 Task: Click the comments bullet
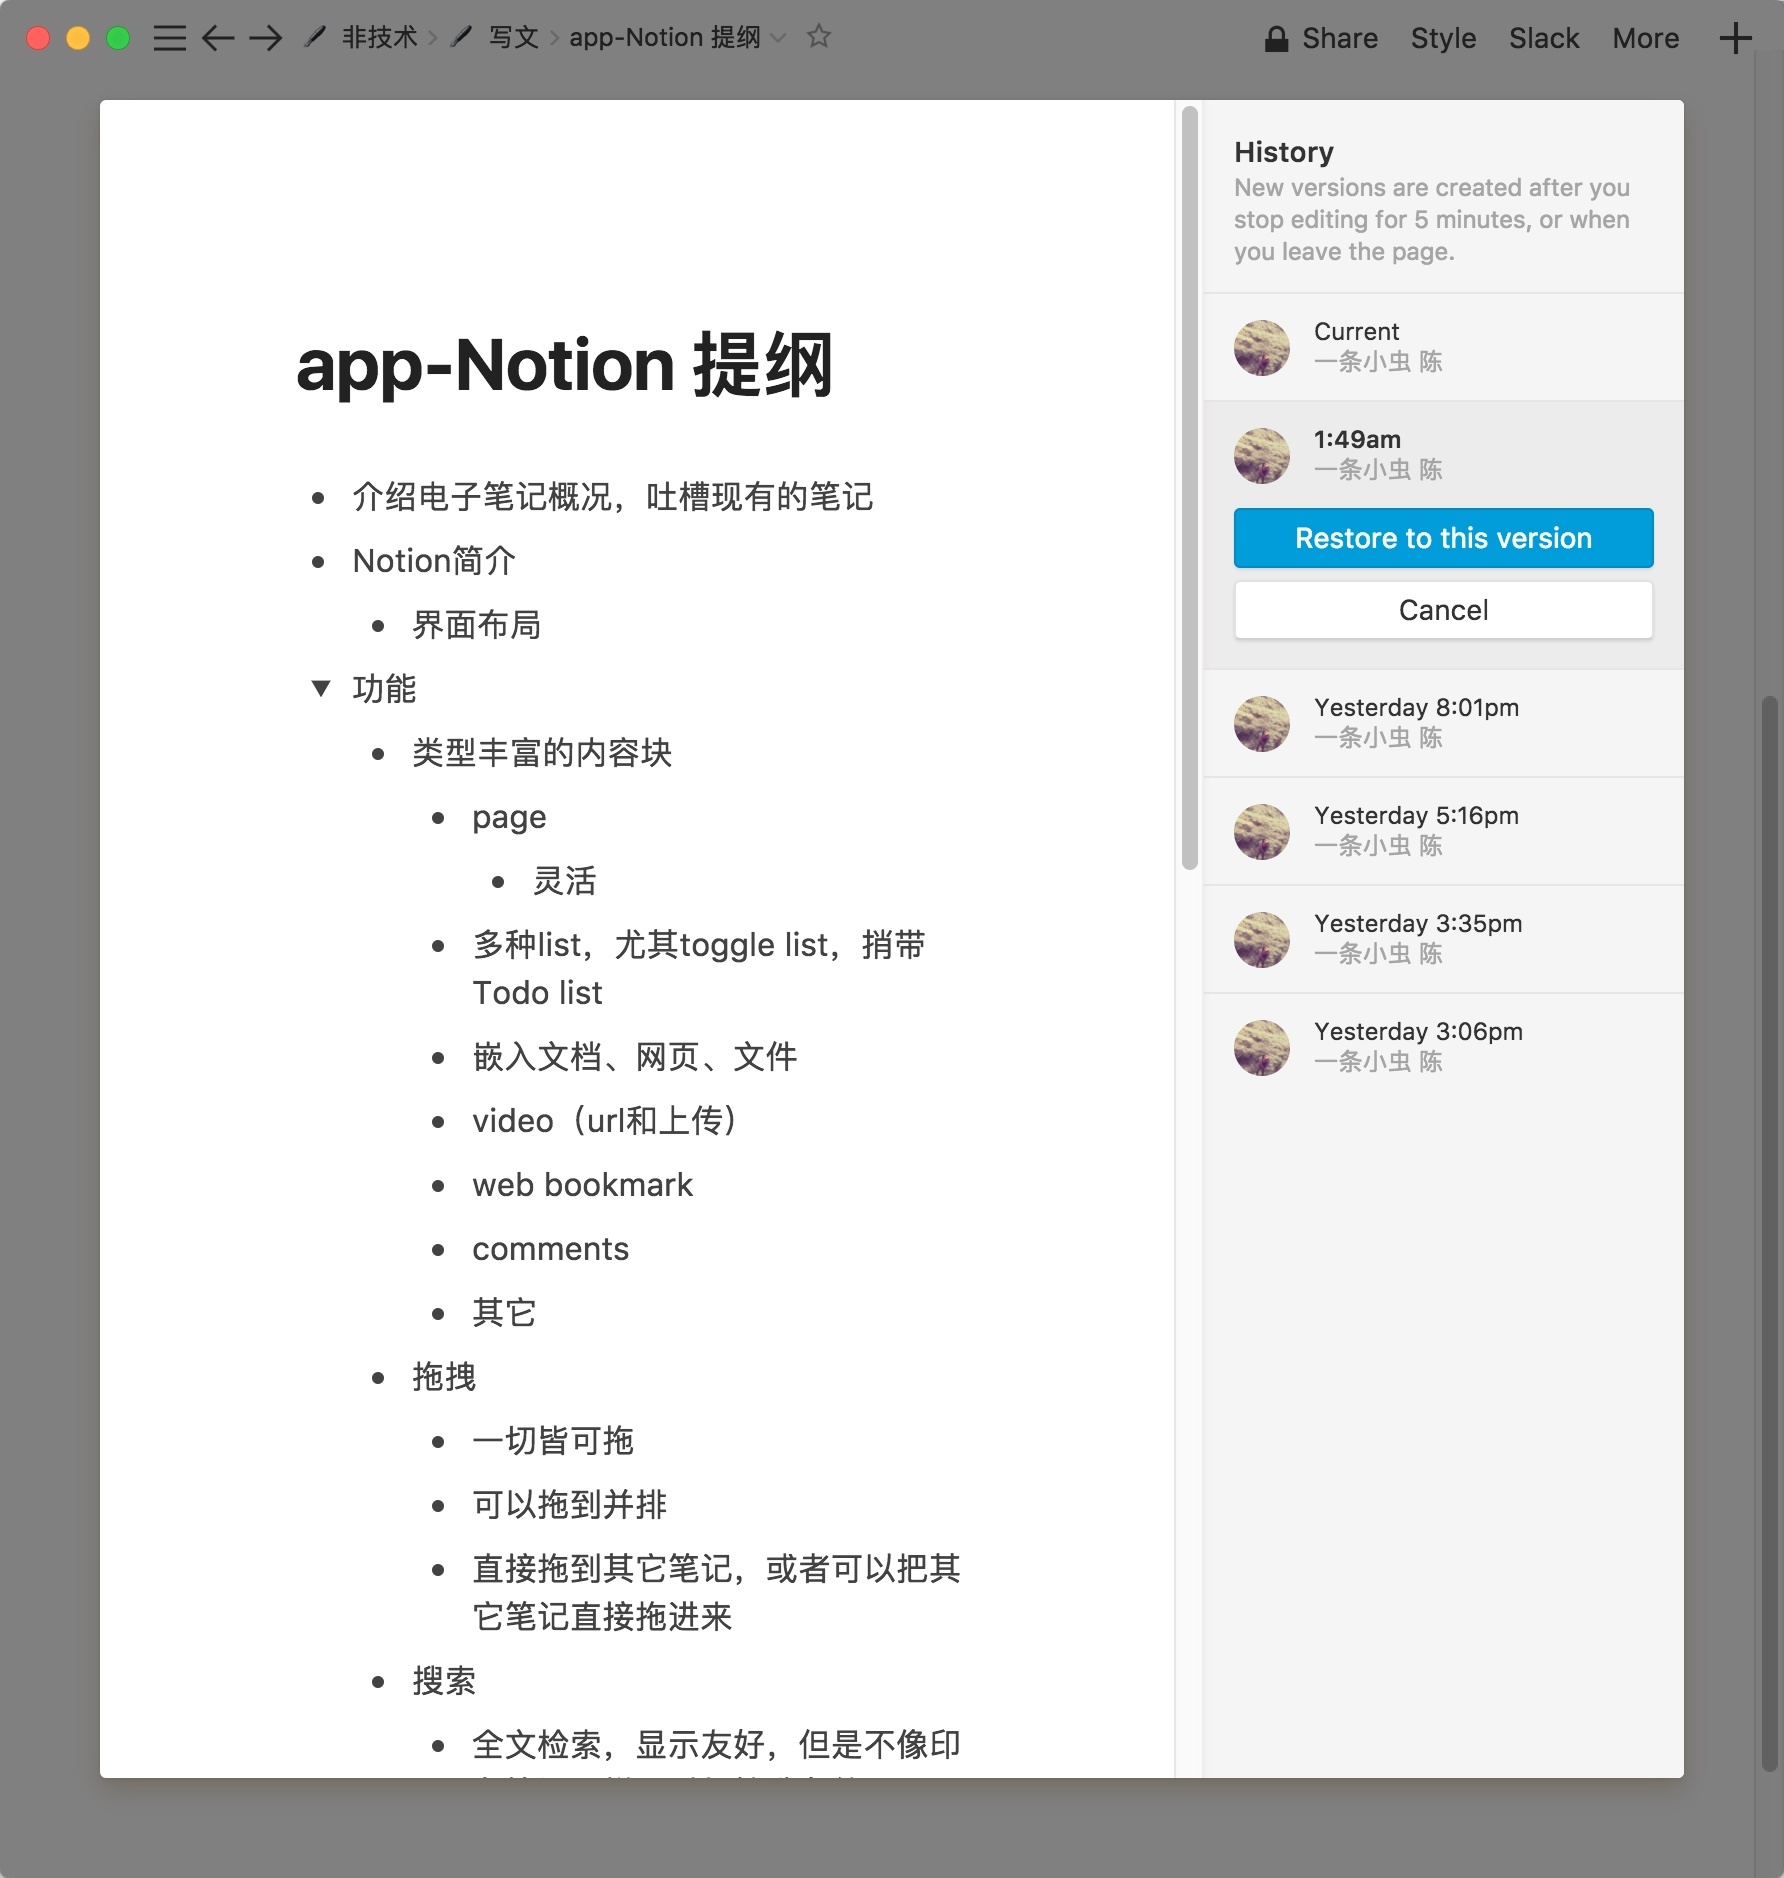[550, 1249]
